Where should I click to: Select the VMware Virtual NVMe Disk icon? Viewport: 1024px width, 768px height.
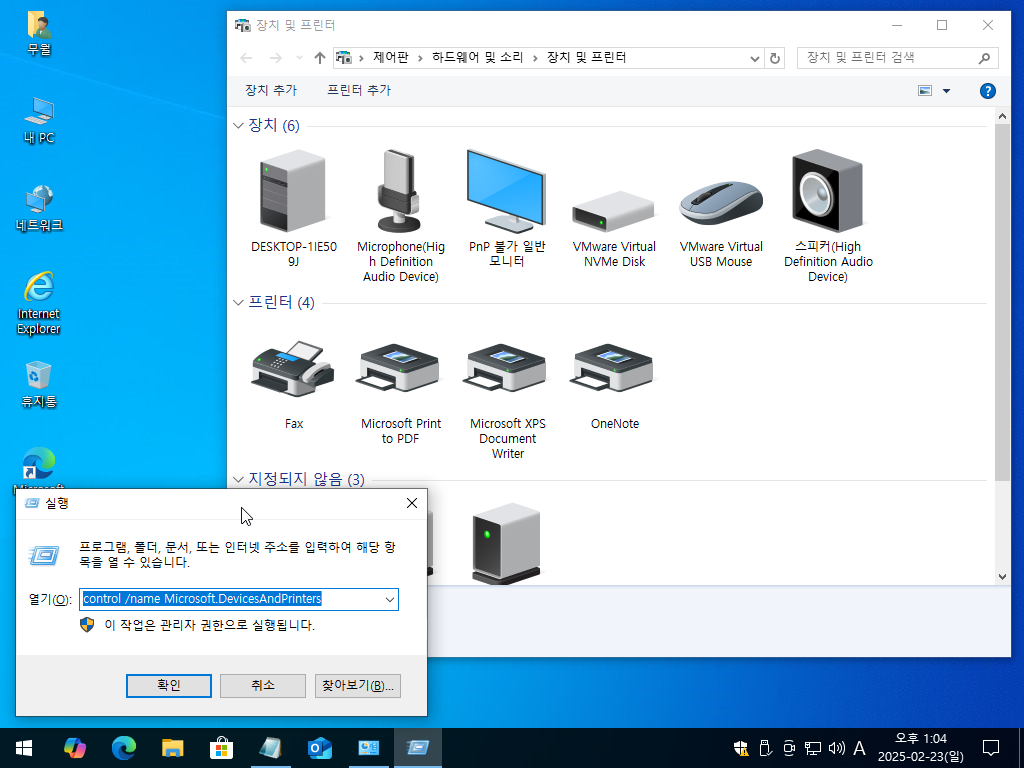pyautogui.click(x=614, y=229)
